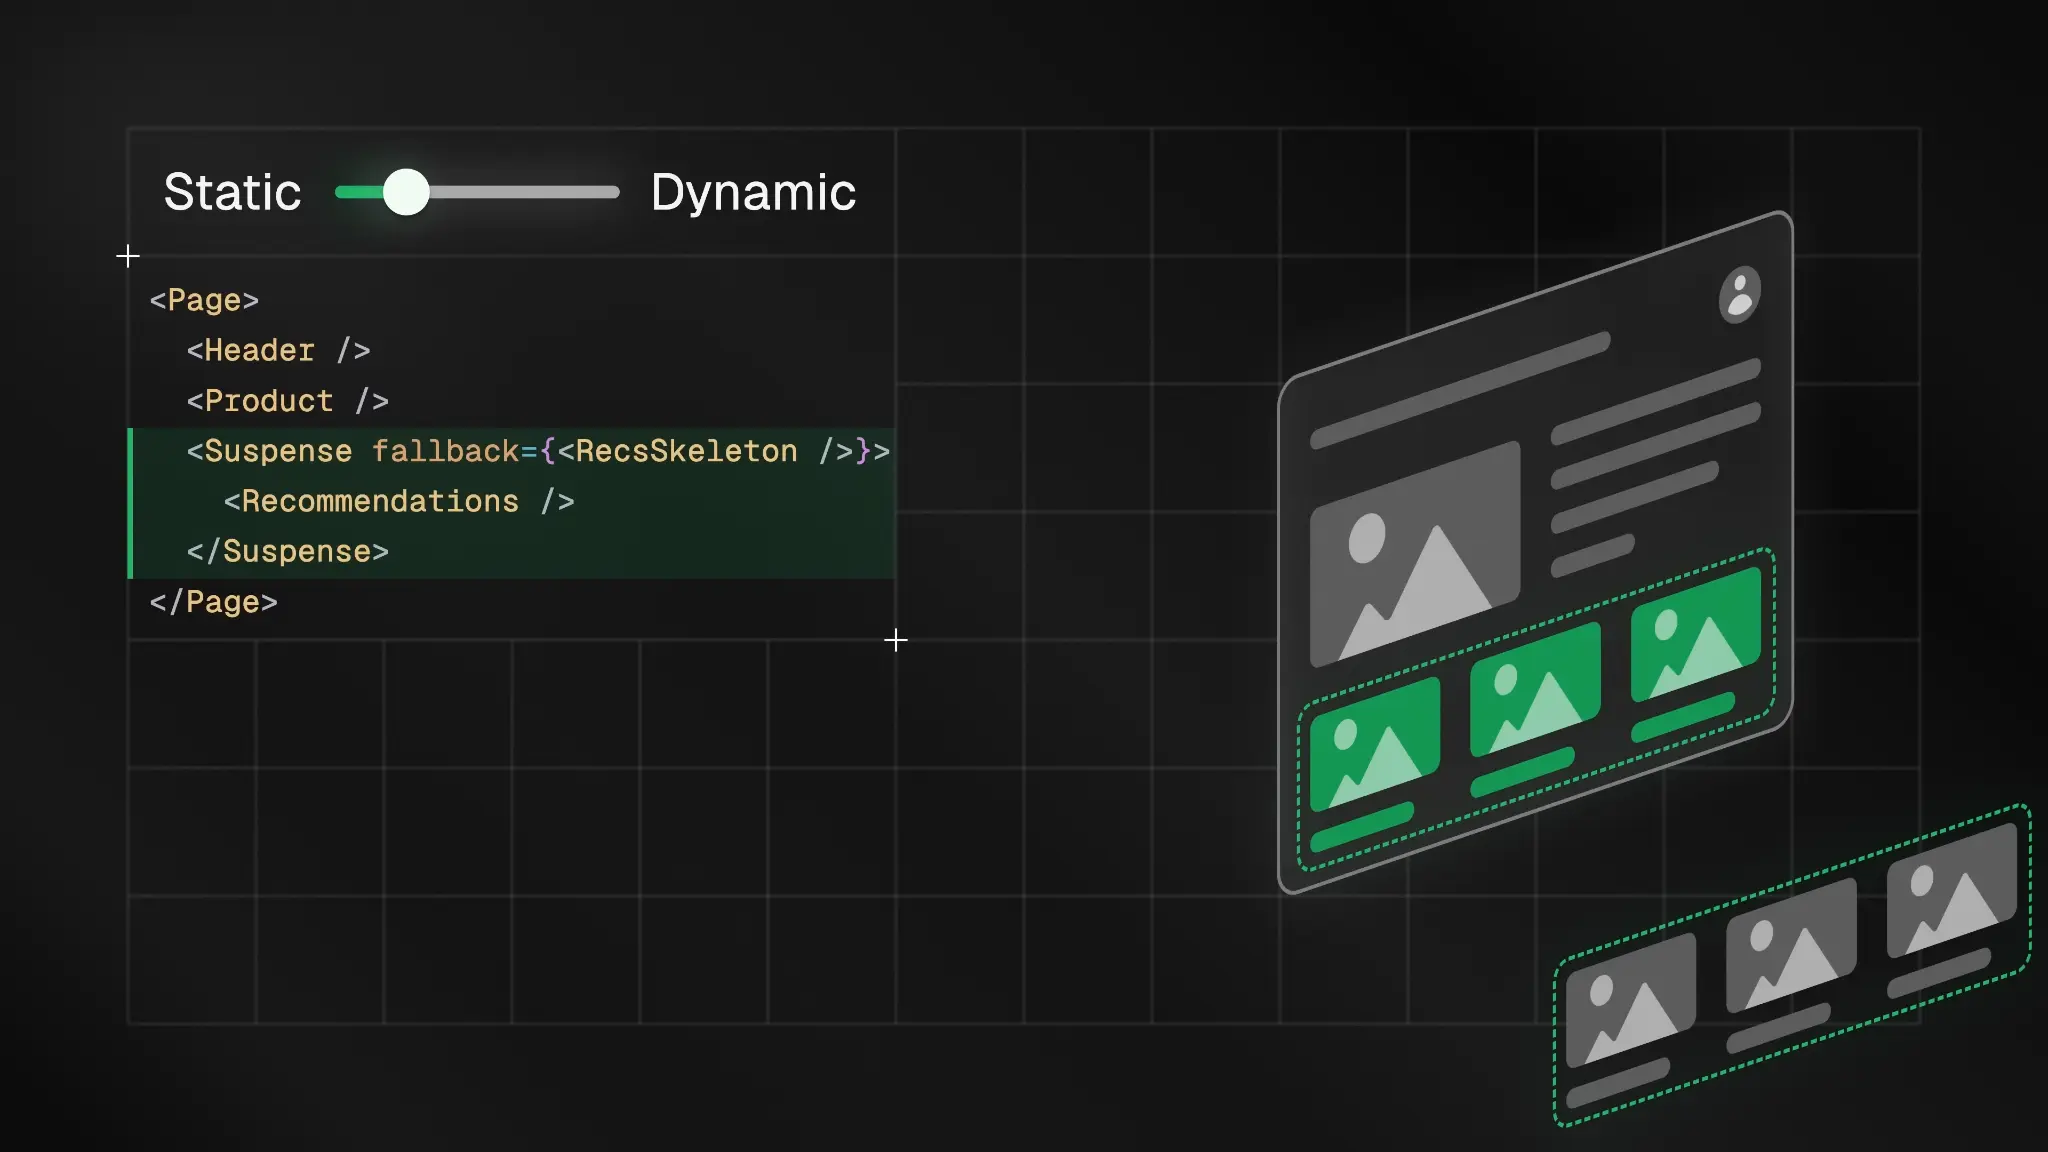Expand the Page element in the code
This screenshot has height=1152, width=2048.
click(203, 300)
